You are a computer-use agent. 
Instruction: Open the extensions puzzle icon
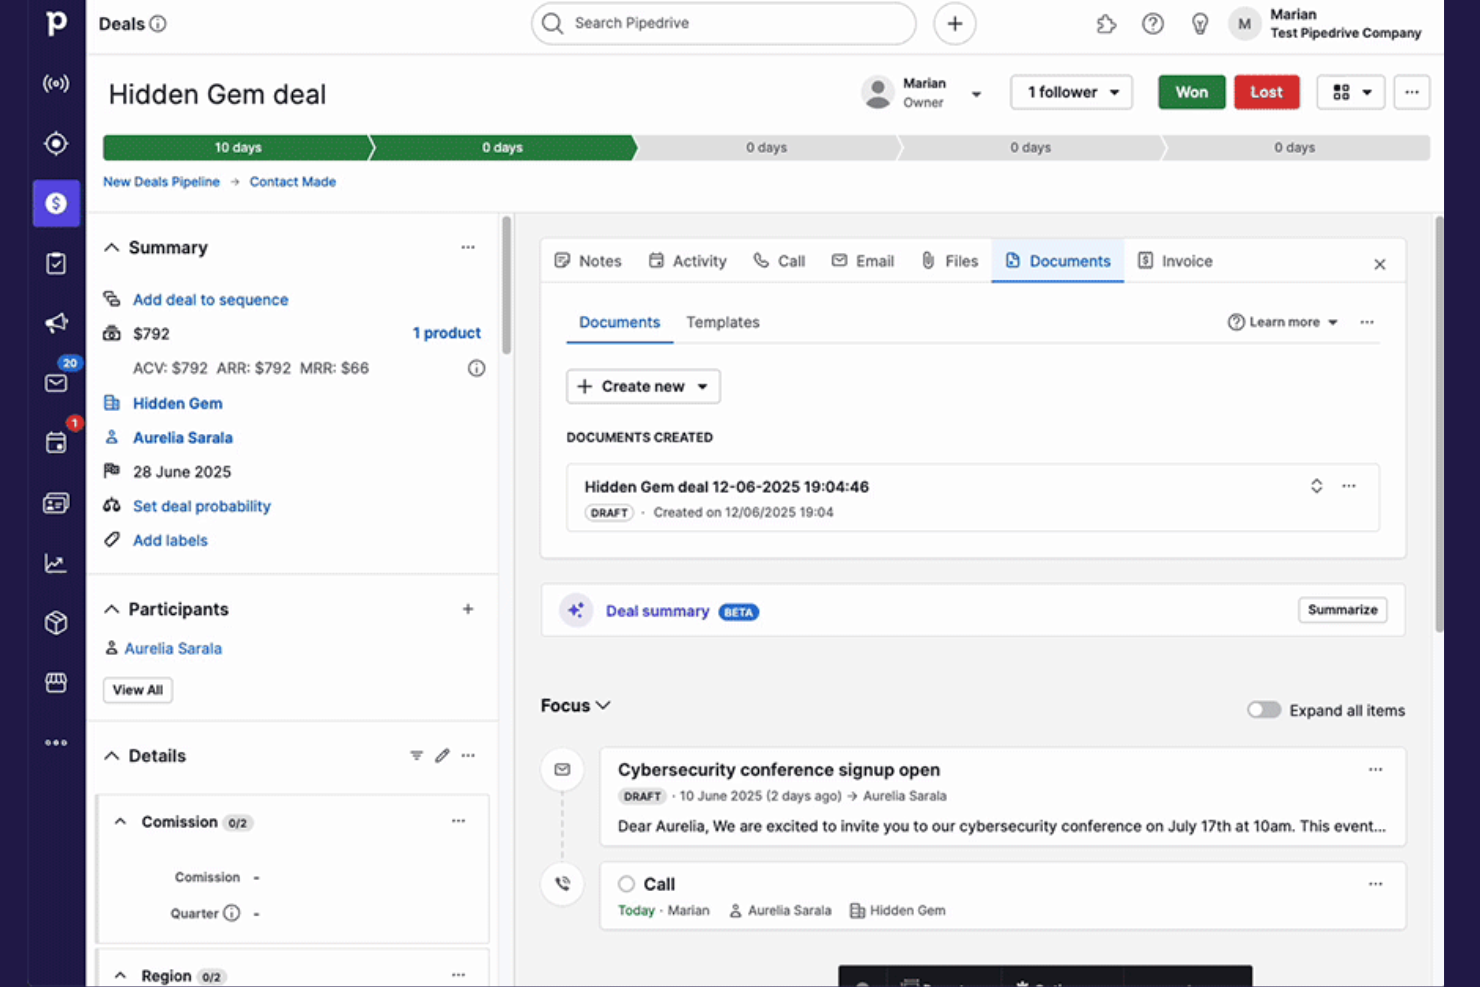pyautogui.click(x=1106, y=24)
